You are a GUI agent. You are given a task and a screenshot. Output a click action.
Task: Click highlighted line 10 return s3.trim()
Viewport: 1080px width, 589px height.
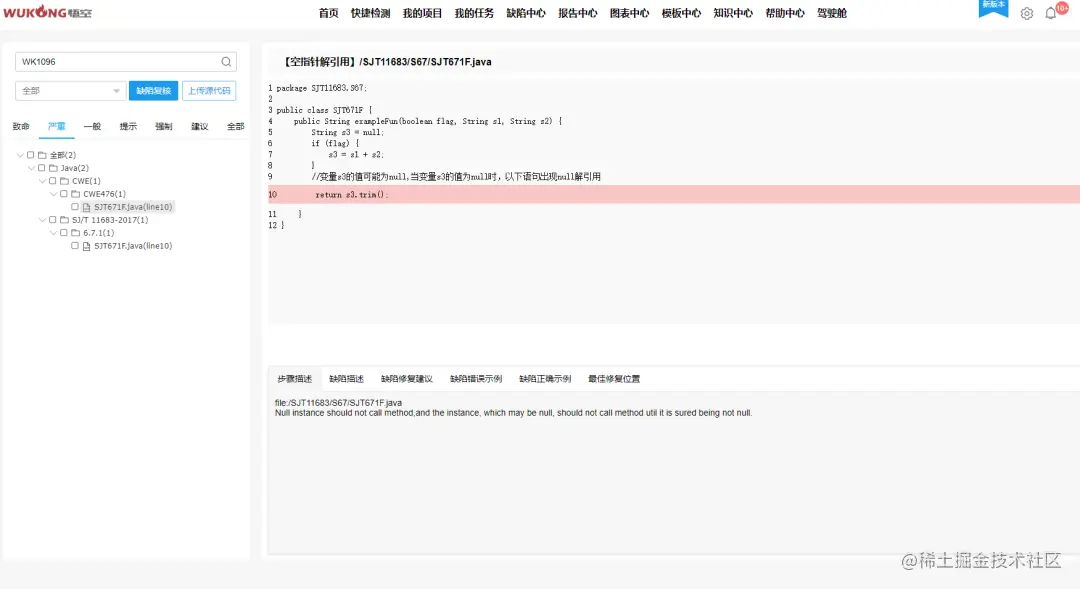coord(674,194)
